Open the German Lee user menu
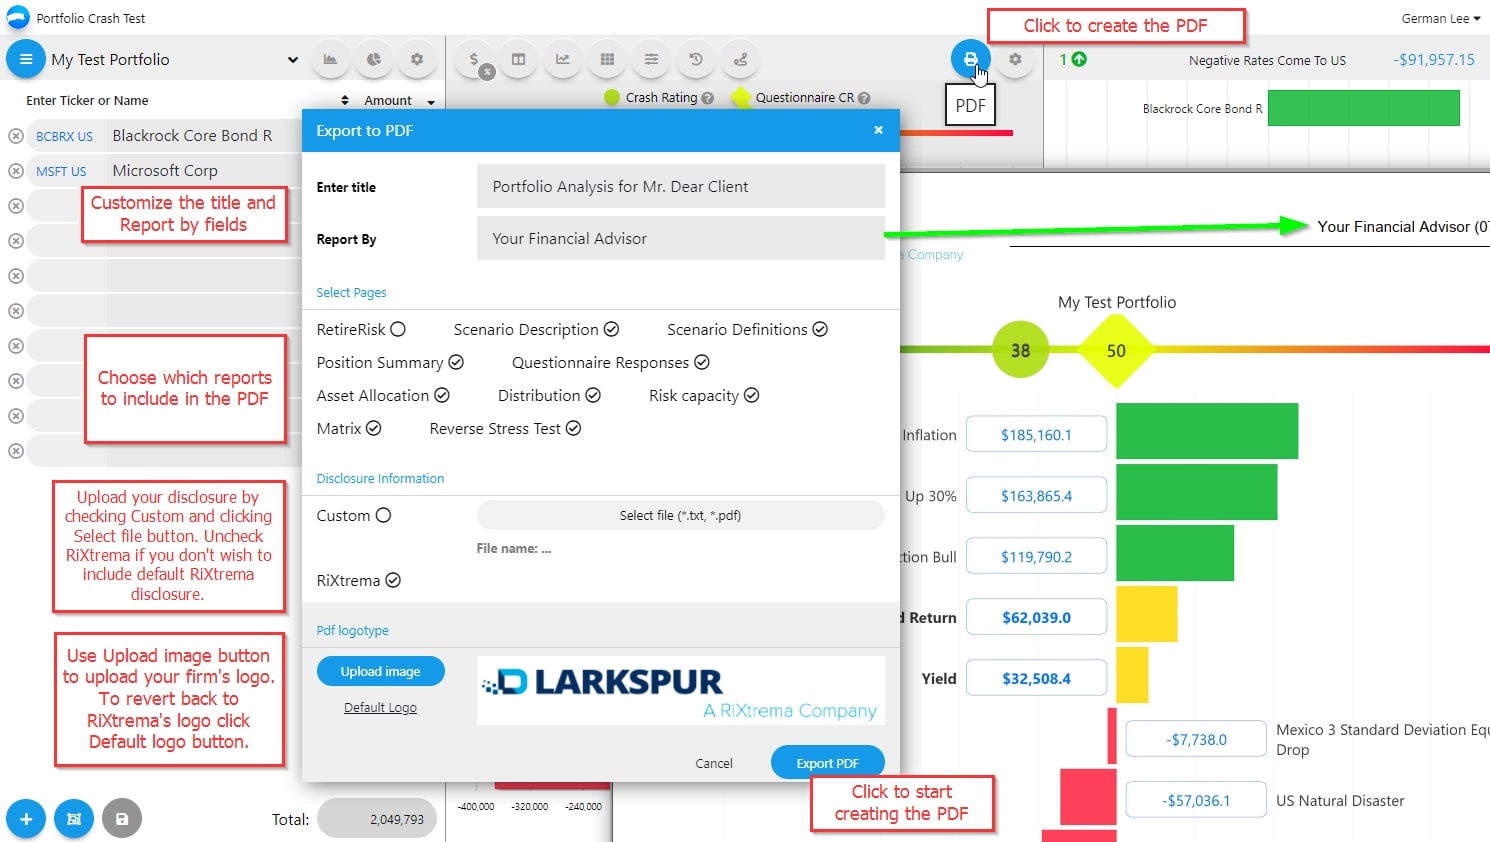 click(x=1440, y=18)
